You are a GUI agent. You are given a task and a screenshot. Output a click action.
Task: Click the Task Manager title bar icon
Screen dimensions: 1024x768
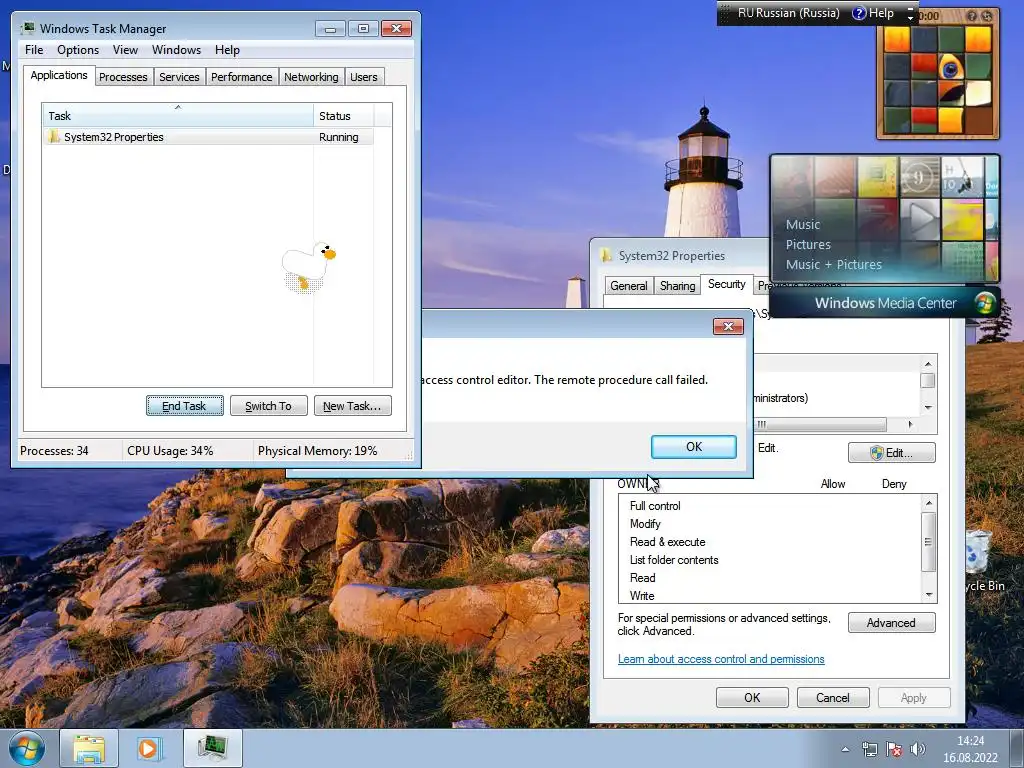point(27,28)
